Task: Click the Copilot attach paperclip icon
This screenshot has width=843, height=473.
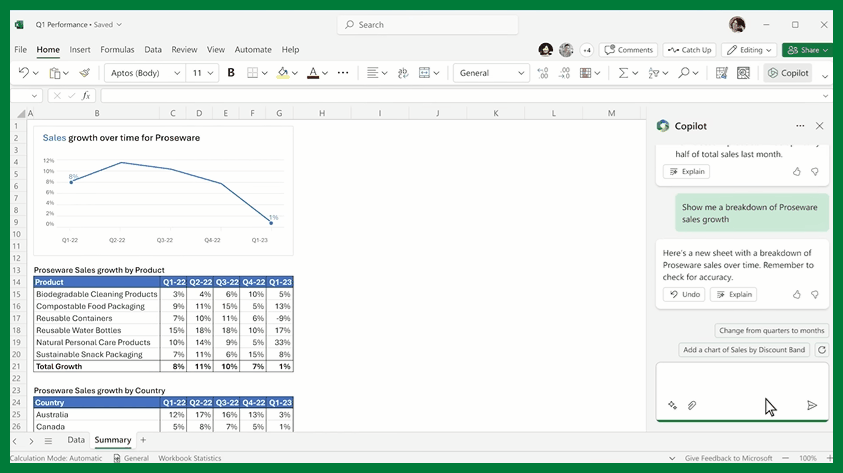Action: point(692,405)
